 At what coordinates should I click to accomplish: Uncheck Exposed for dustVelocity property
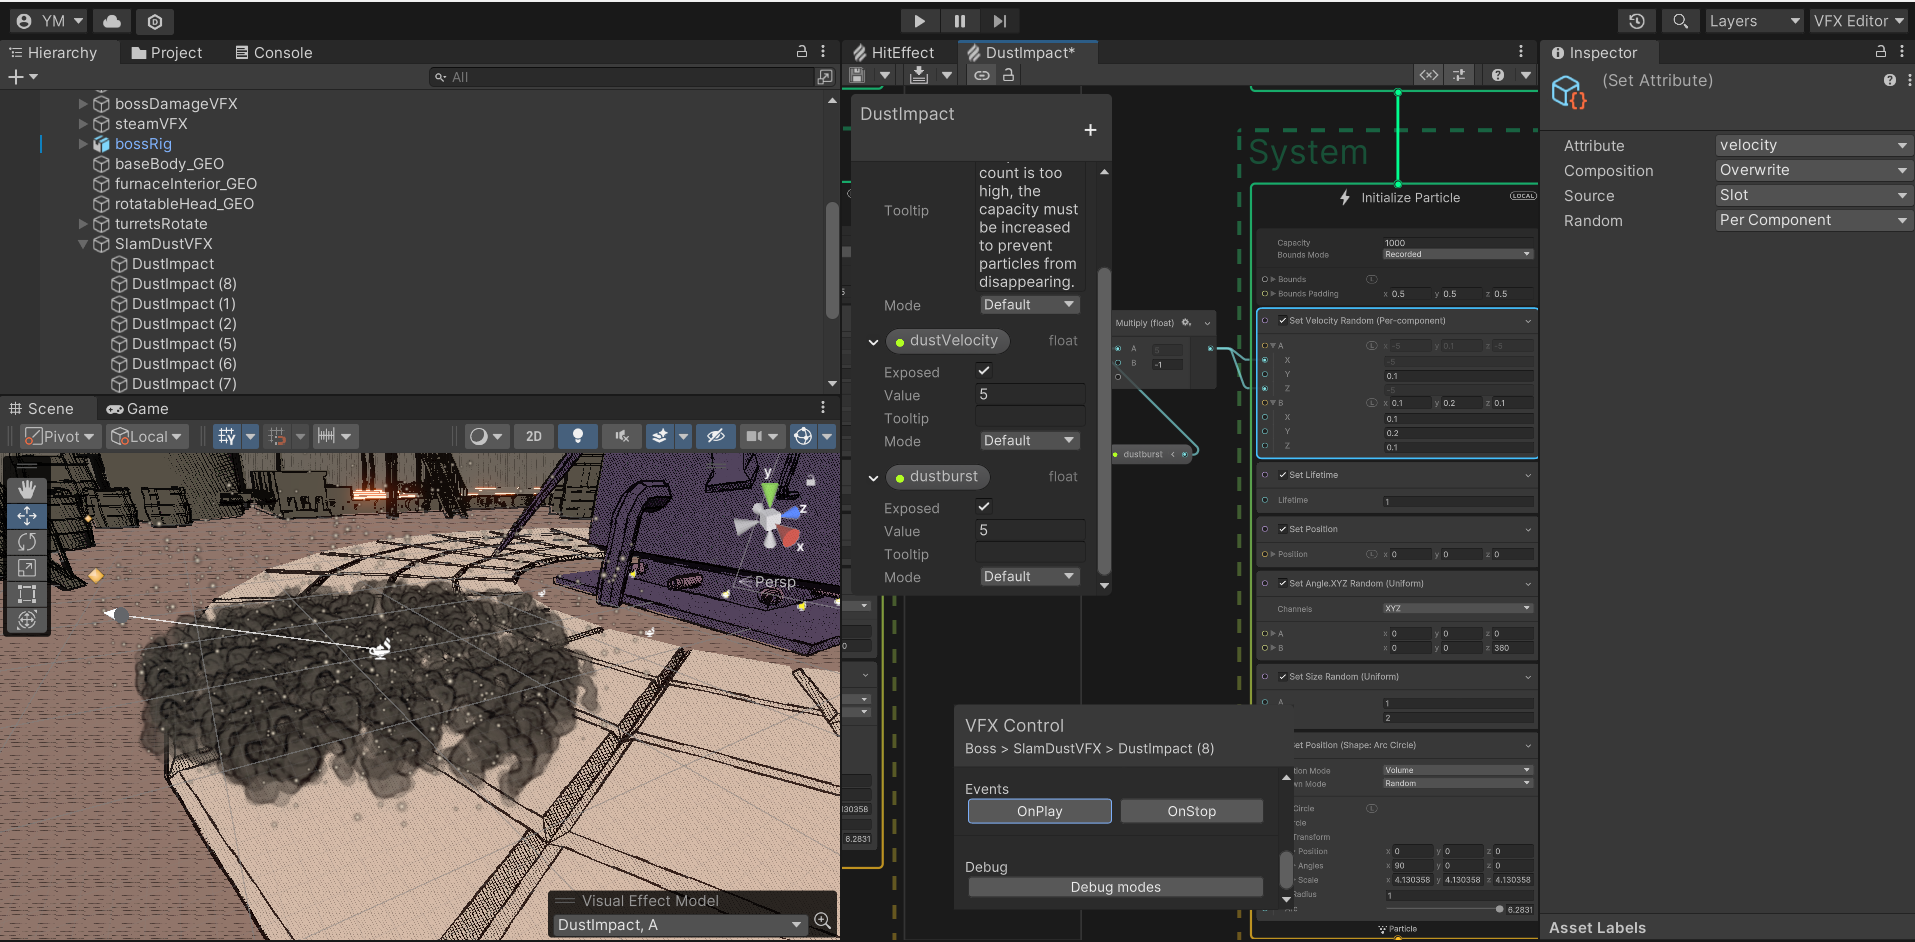[984, 371]
